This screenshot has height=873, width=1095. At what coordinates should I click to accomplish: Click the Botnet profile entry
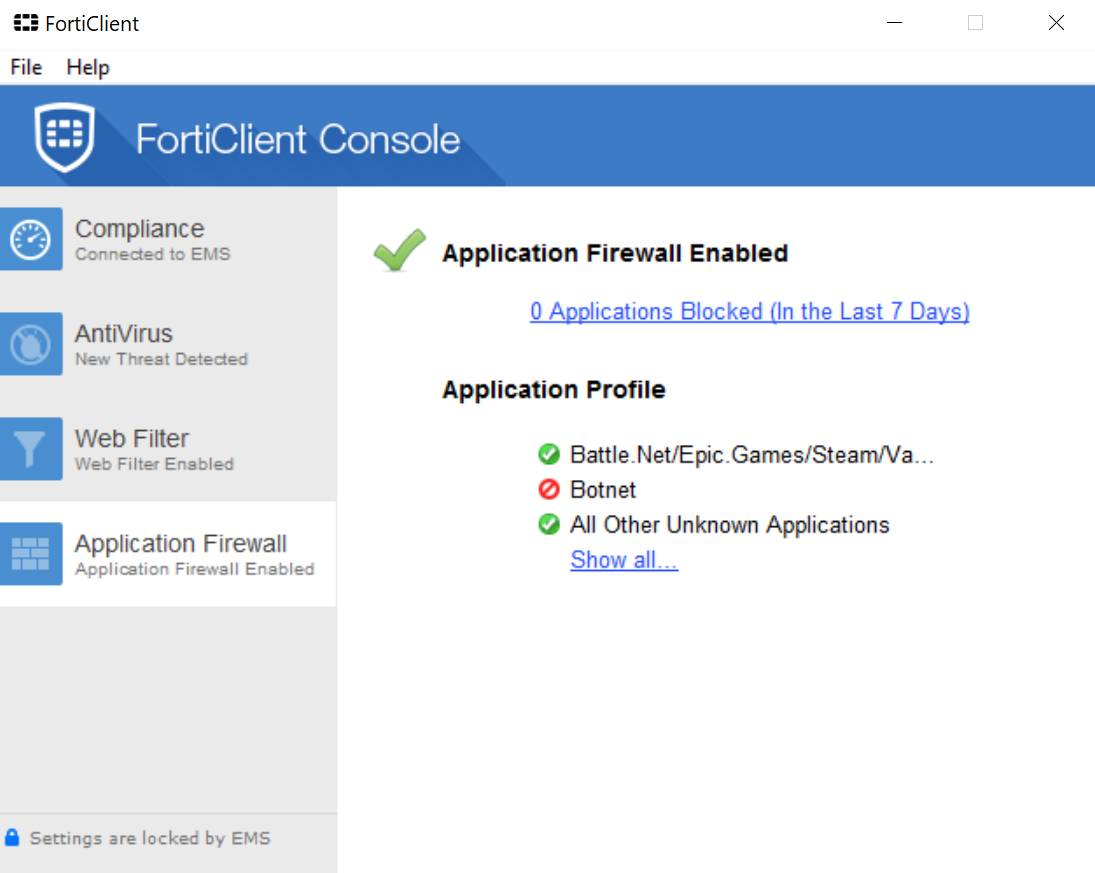click(603, 490)
